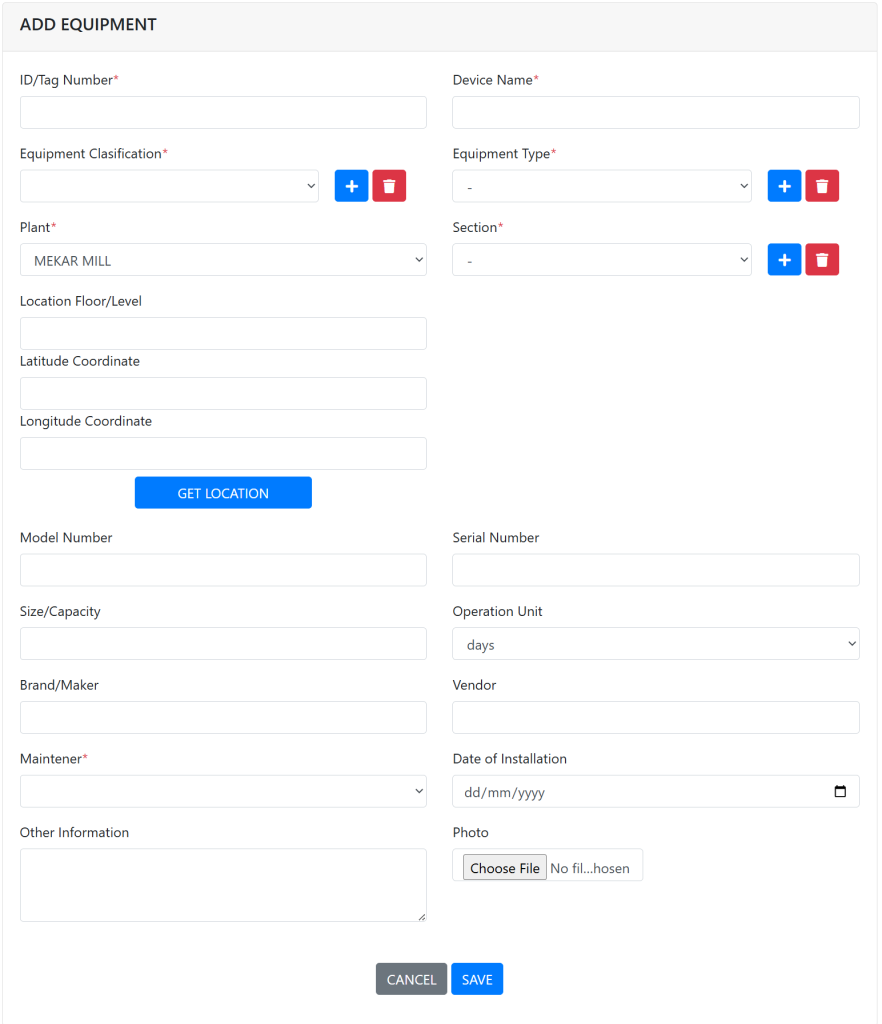The image size is (882, 1024).
Task: Click Choose File for Photo upload
Action: [x=505, y=867]
